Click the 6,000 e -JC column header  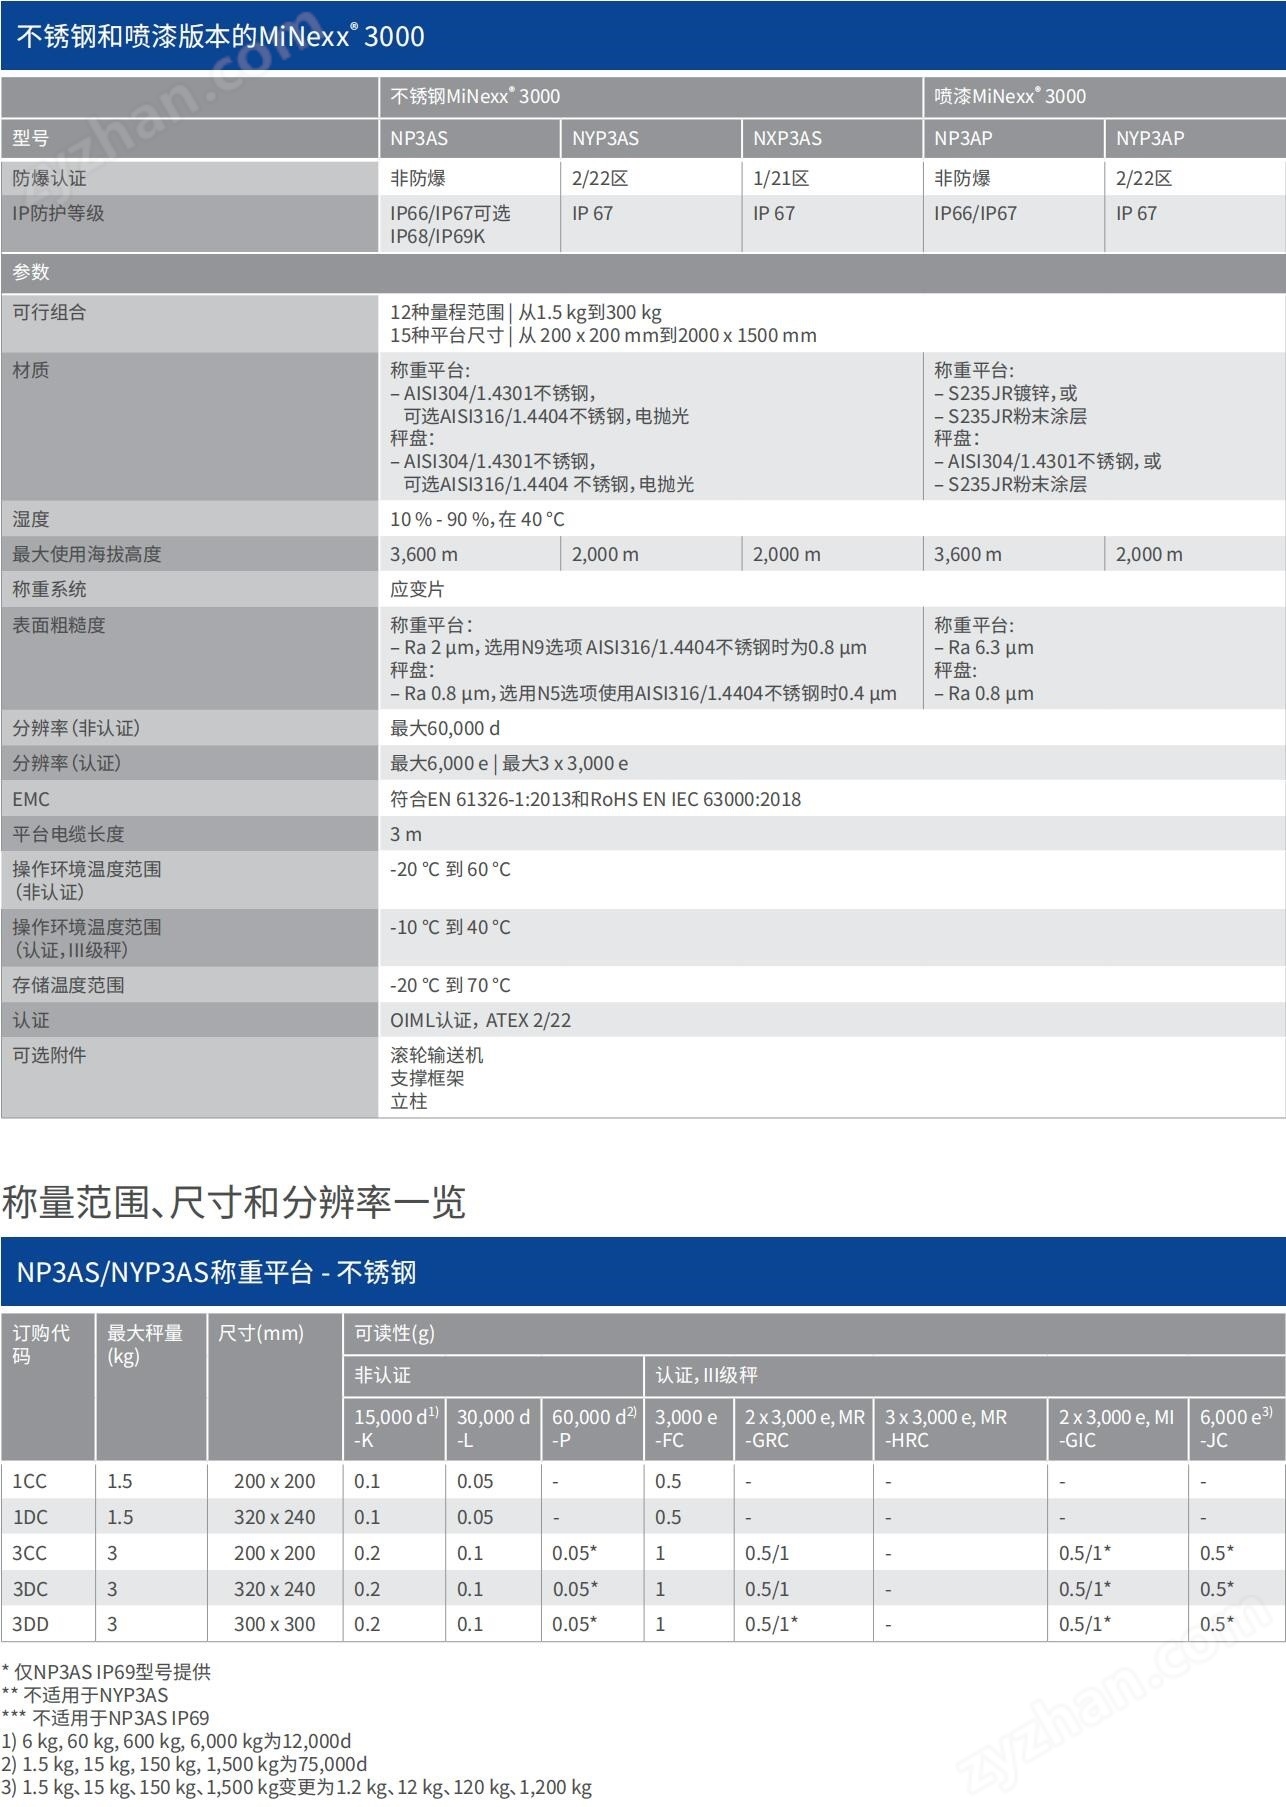tap(1236, 1429)
